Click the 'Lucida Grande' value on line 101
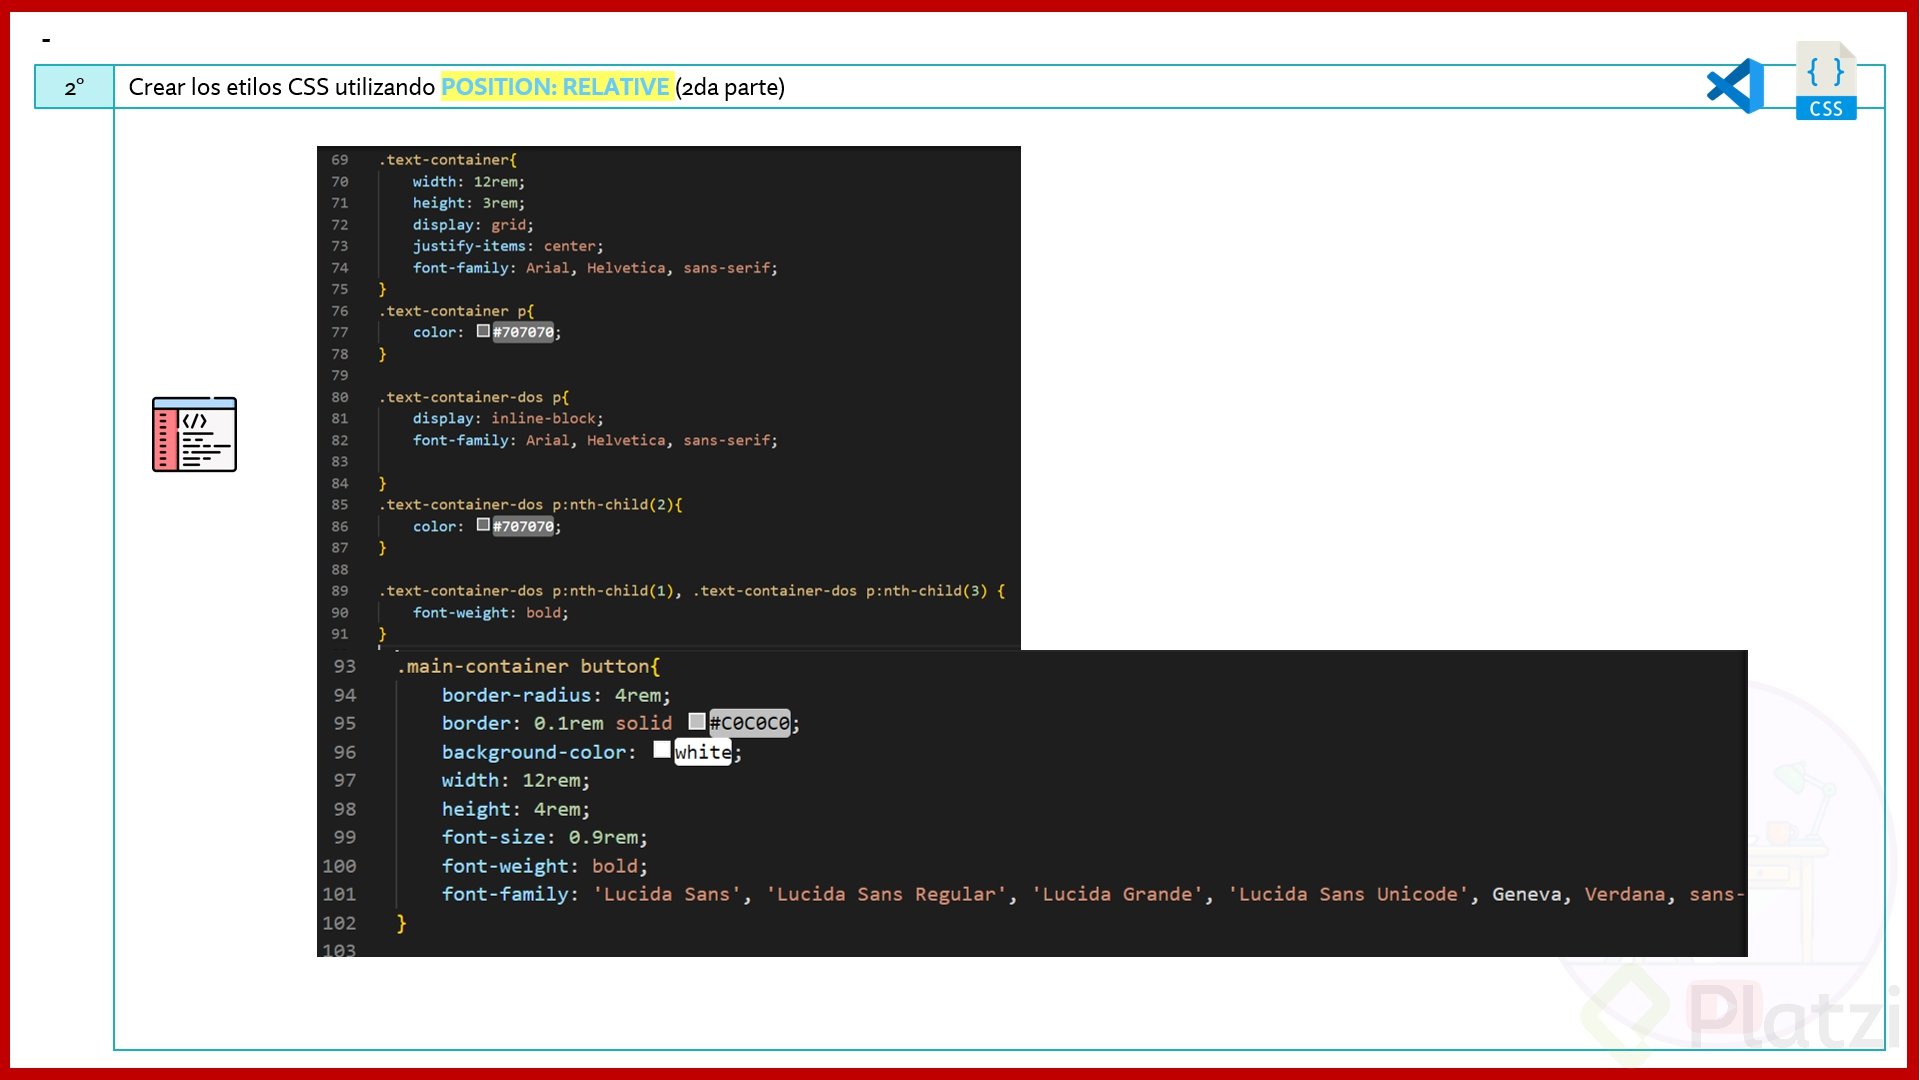Viewport: 1920px width, 1080px height. [1117, 894]
